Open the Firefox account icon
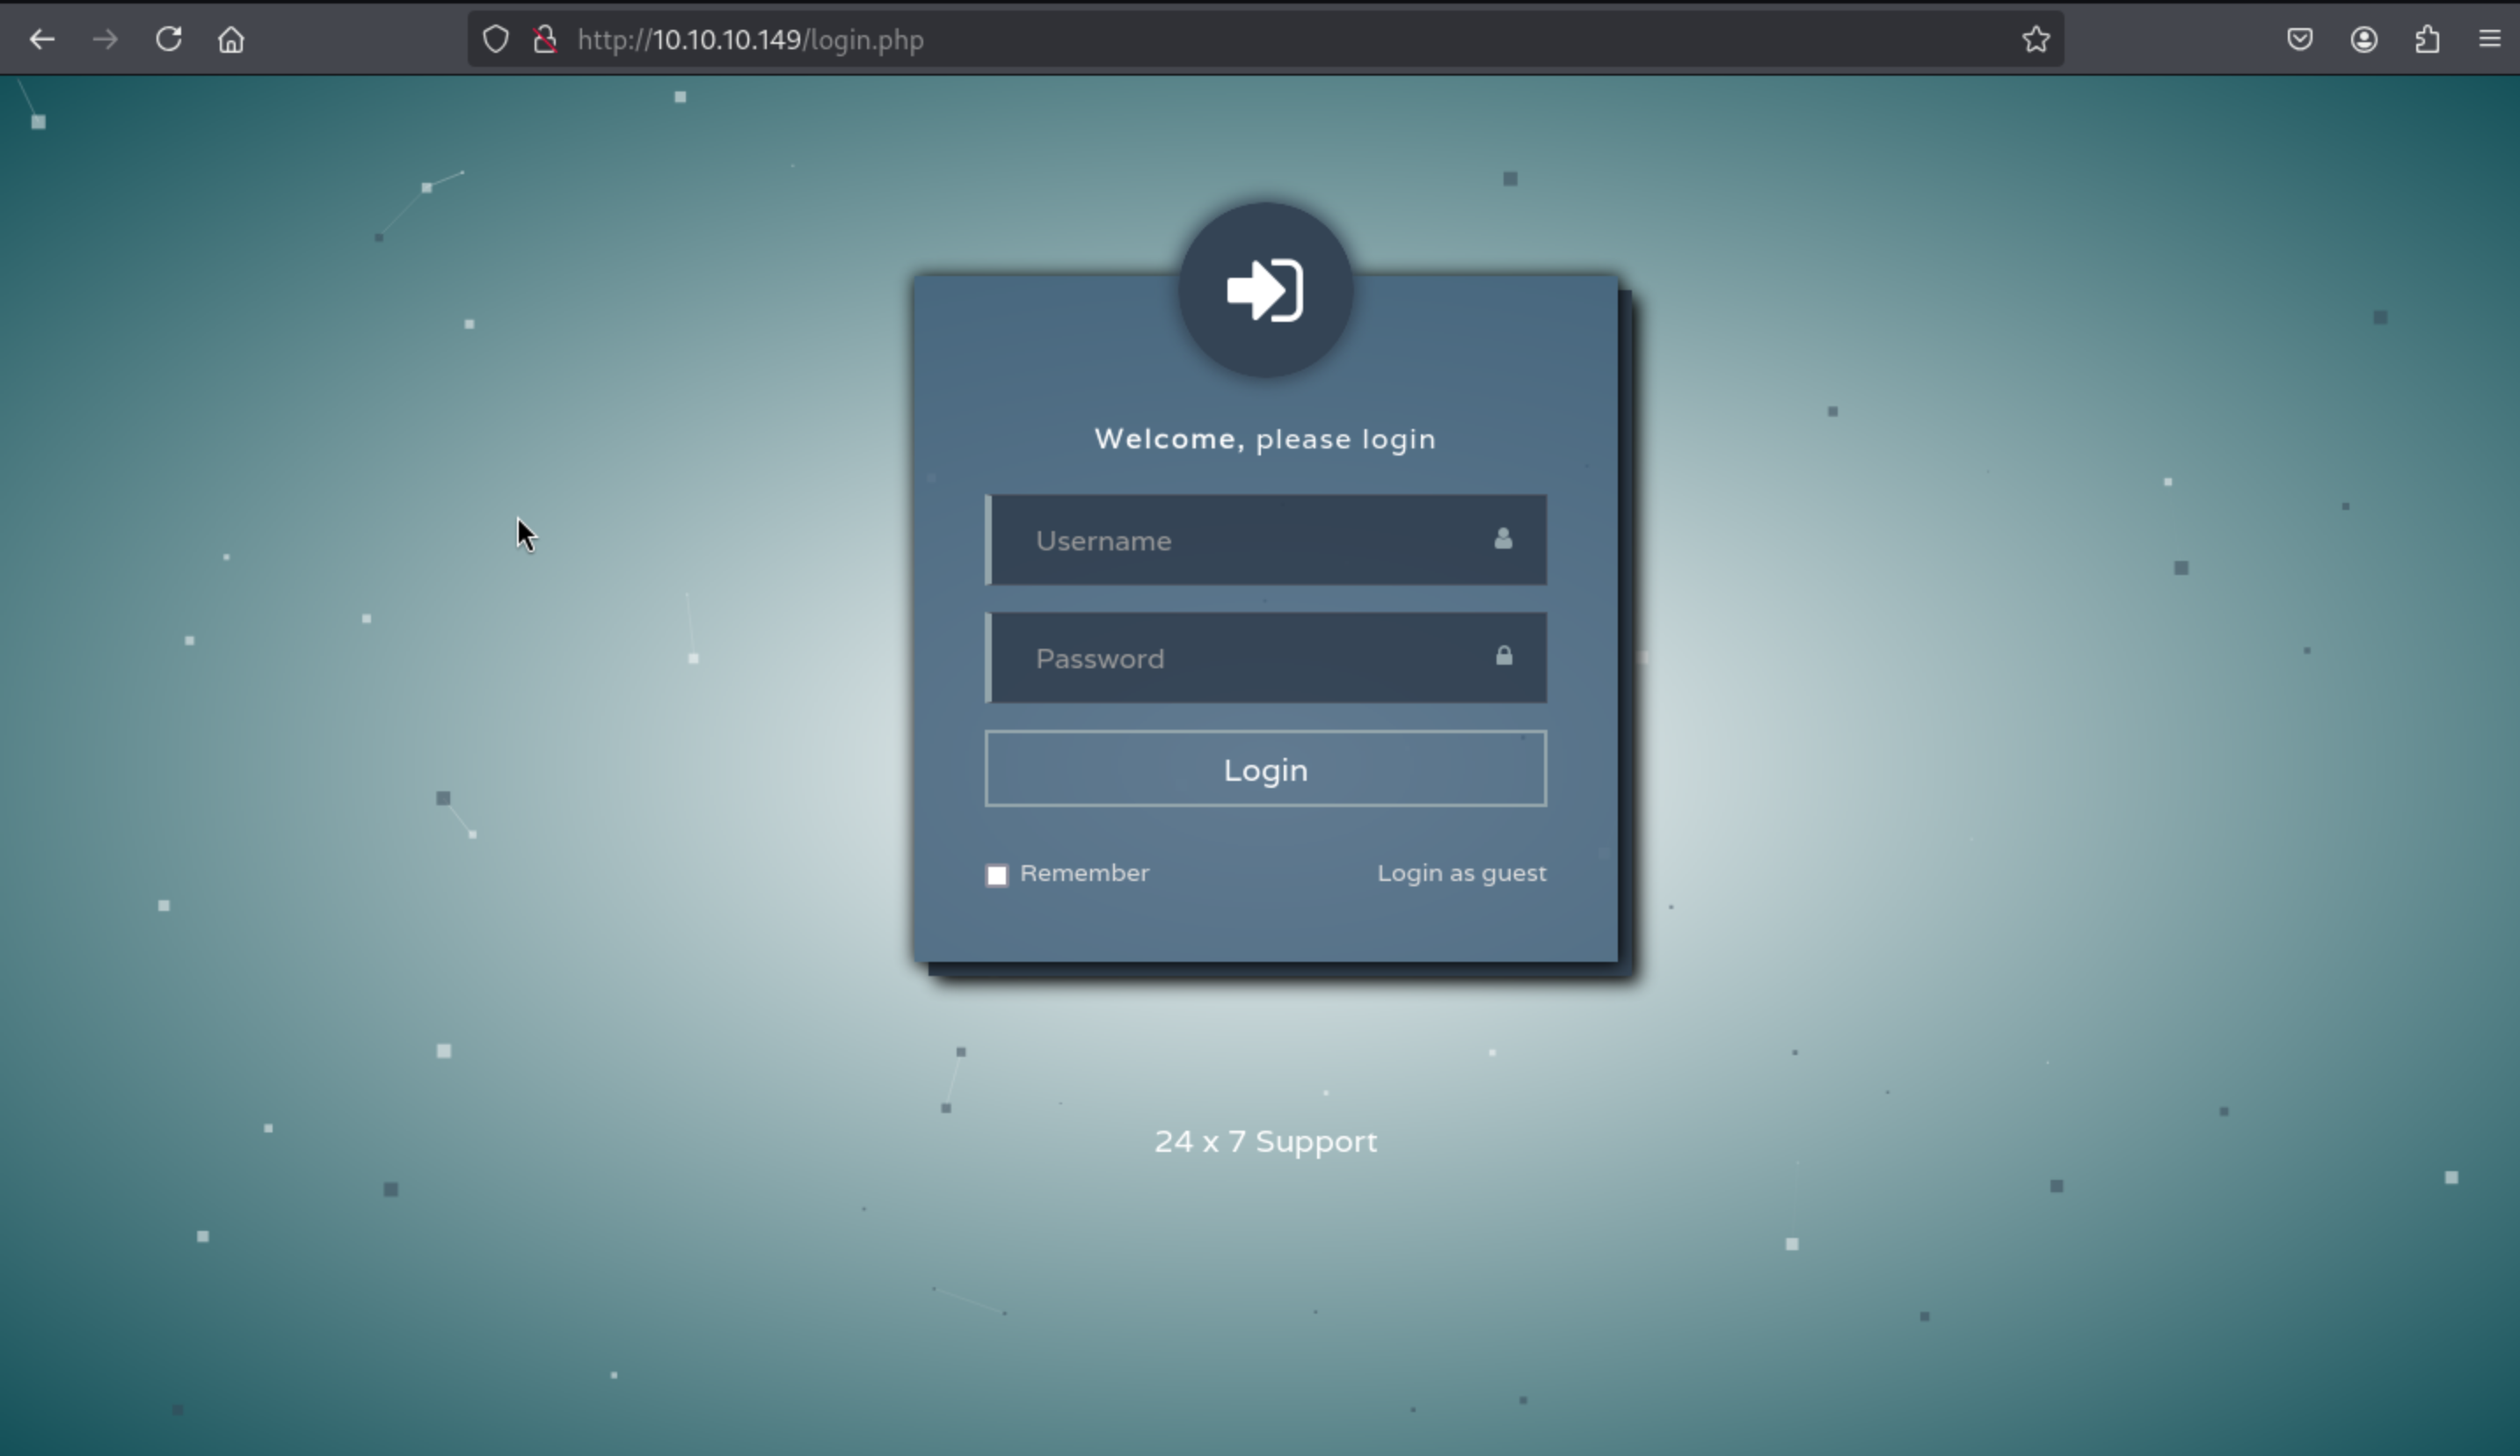 pyautogui.click(x=2364, y=40)
